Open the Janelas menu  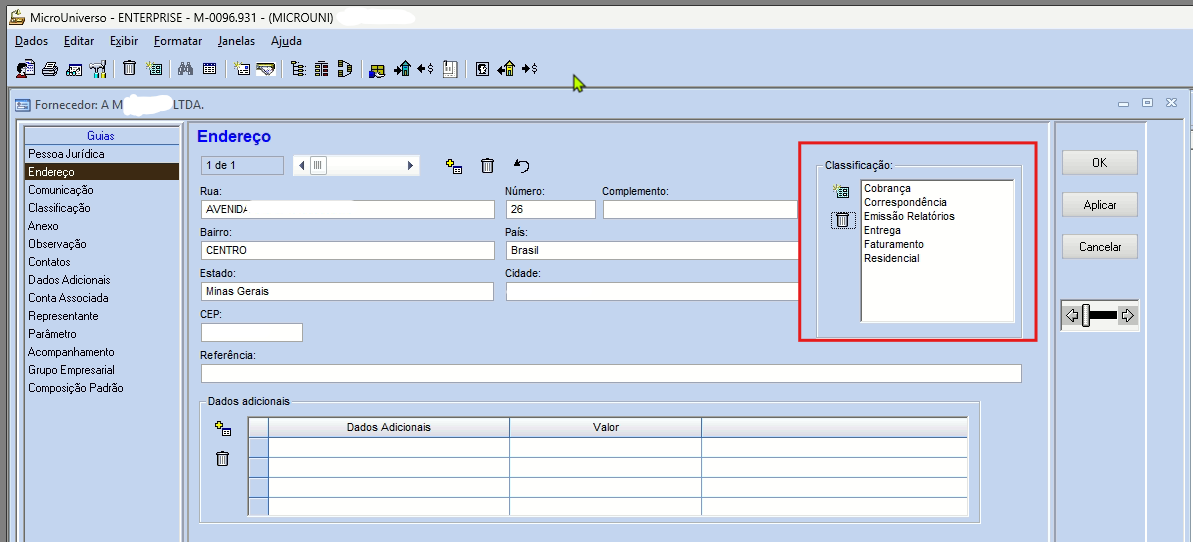[236, 41]
